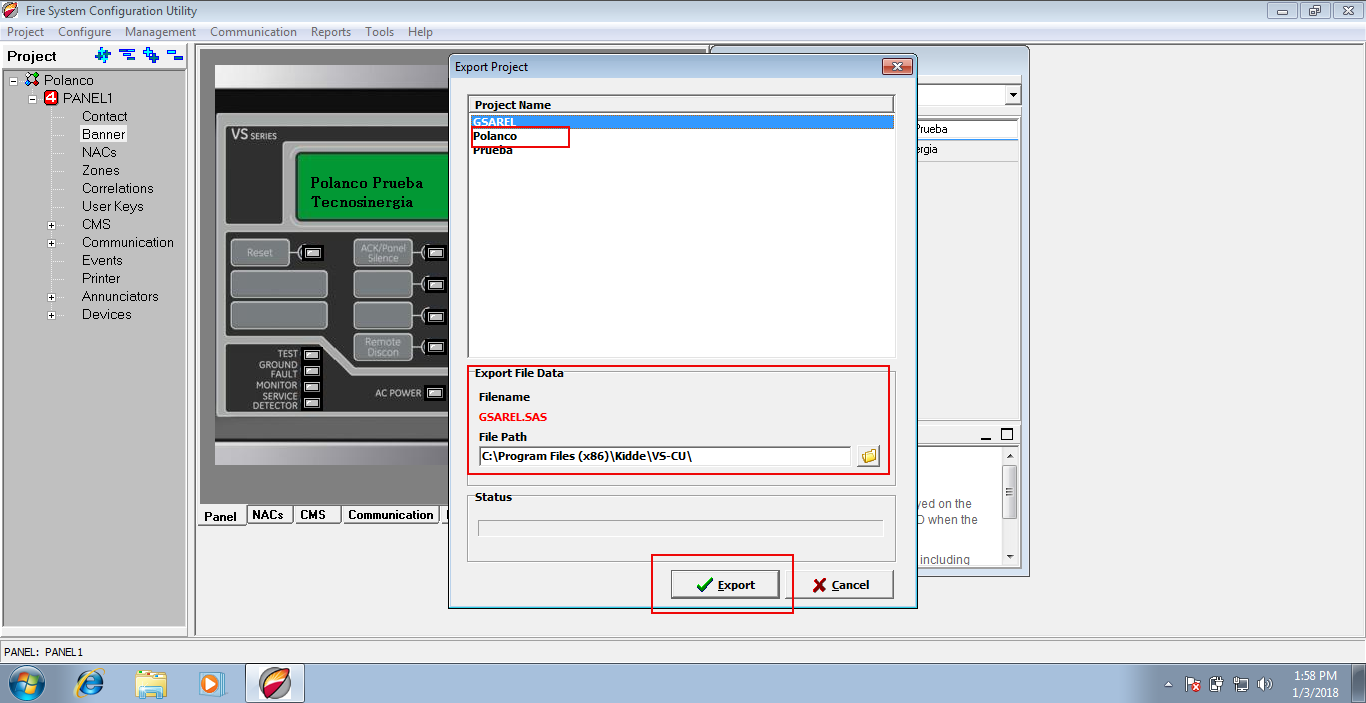Viewport: 1366px width, 703px height.
Task: Cancel the Export Project dialog
Action: (x=845, y=584)
